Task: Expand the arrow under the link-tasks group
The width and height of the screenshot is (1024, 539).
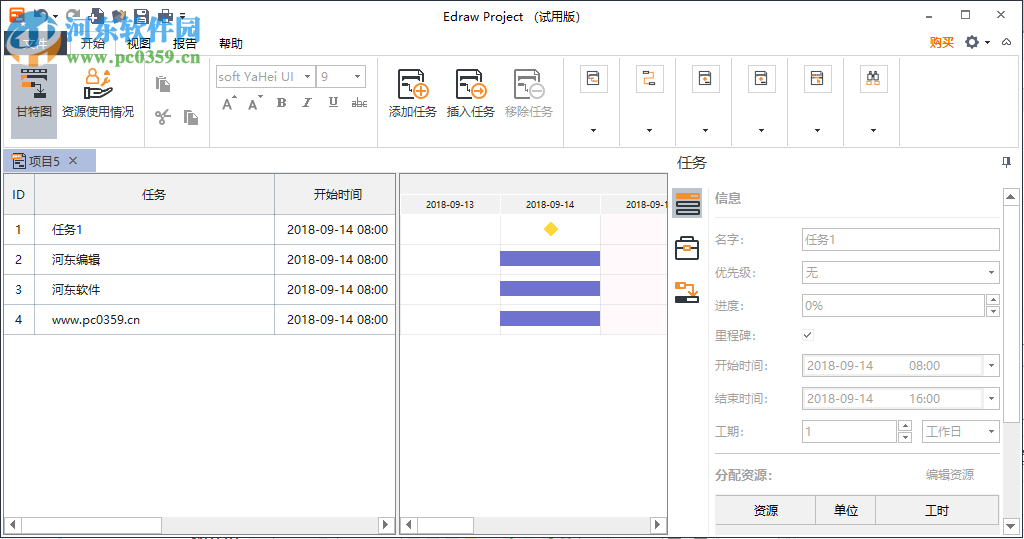Action: click(x=649, y=131)
